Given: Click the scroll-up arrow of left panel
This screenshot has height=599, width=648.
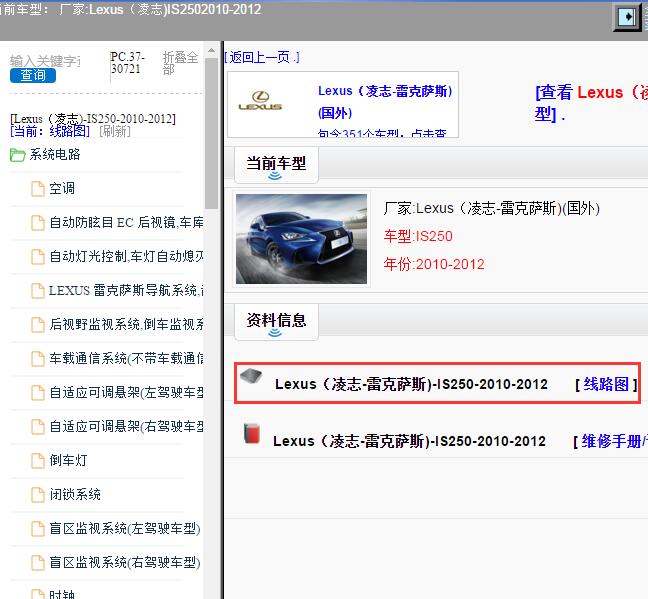Looking at the screenshot, I should 211,51.
